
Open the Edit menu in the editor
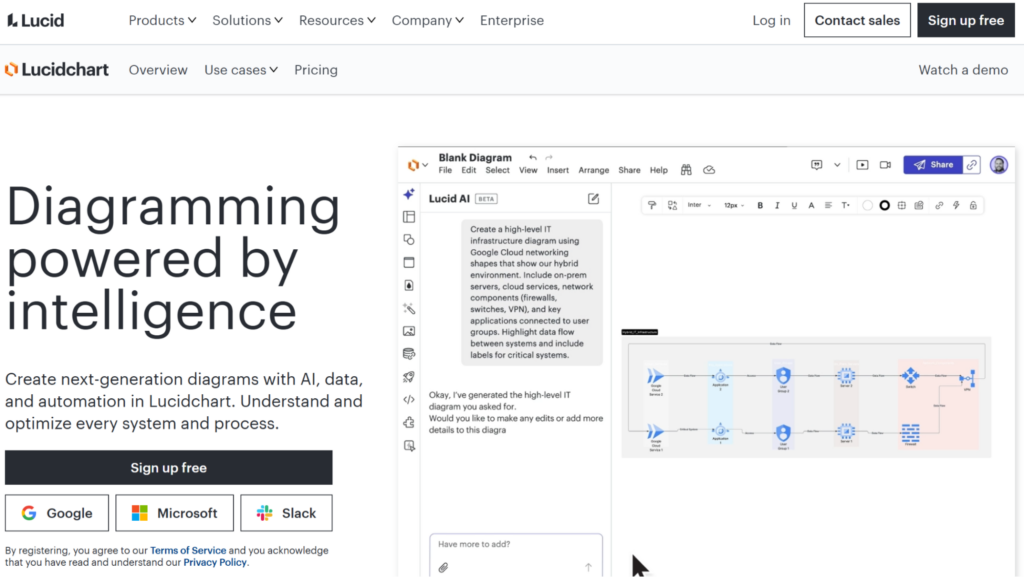click(468, 170)
